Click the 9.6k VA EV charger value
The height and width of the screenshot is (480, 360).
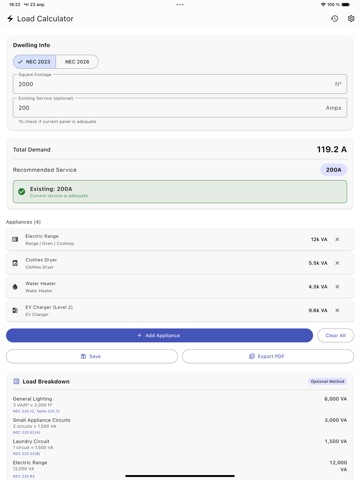[x=318, y=310]
